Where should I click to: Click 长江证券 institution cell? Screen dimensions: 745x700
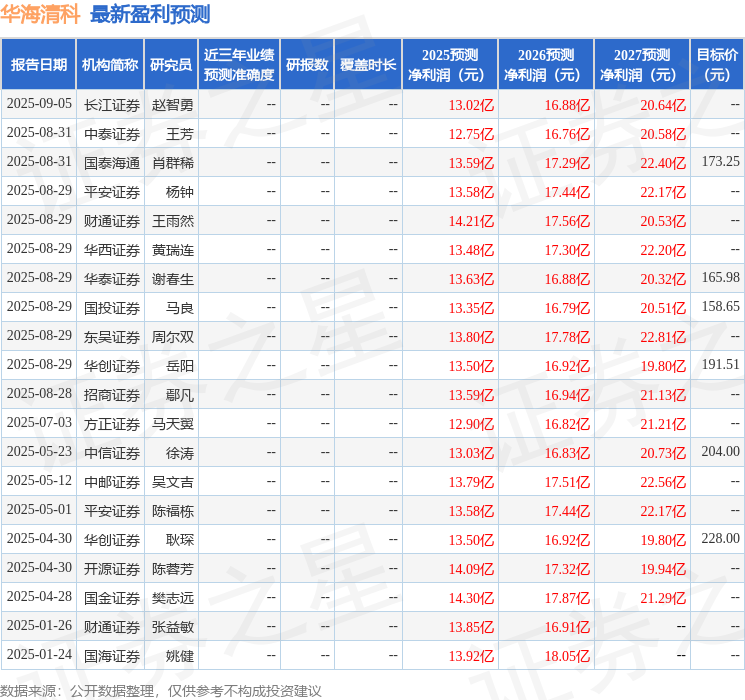[112, 105]
